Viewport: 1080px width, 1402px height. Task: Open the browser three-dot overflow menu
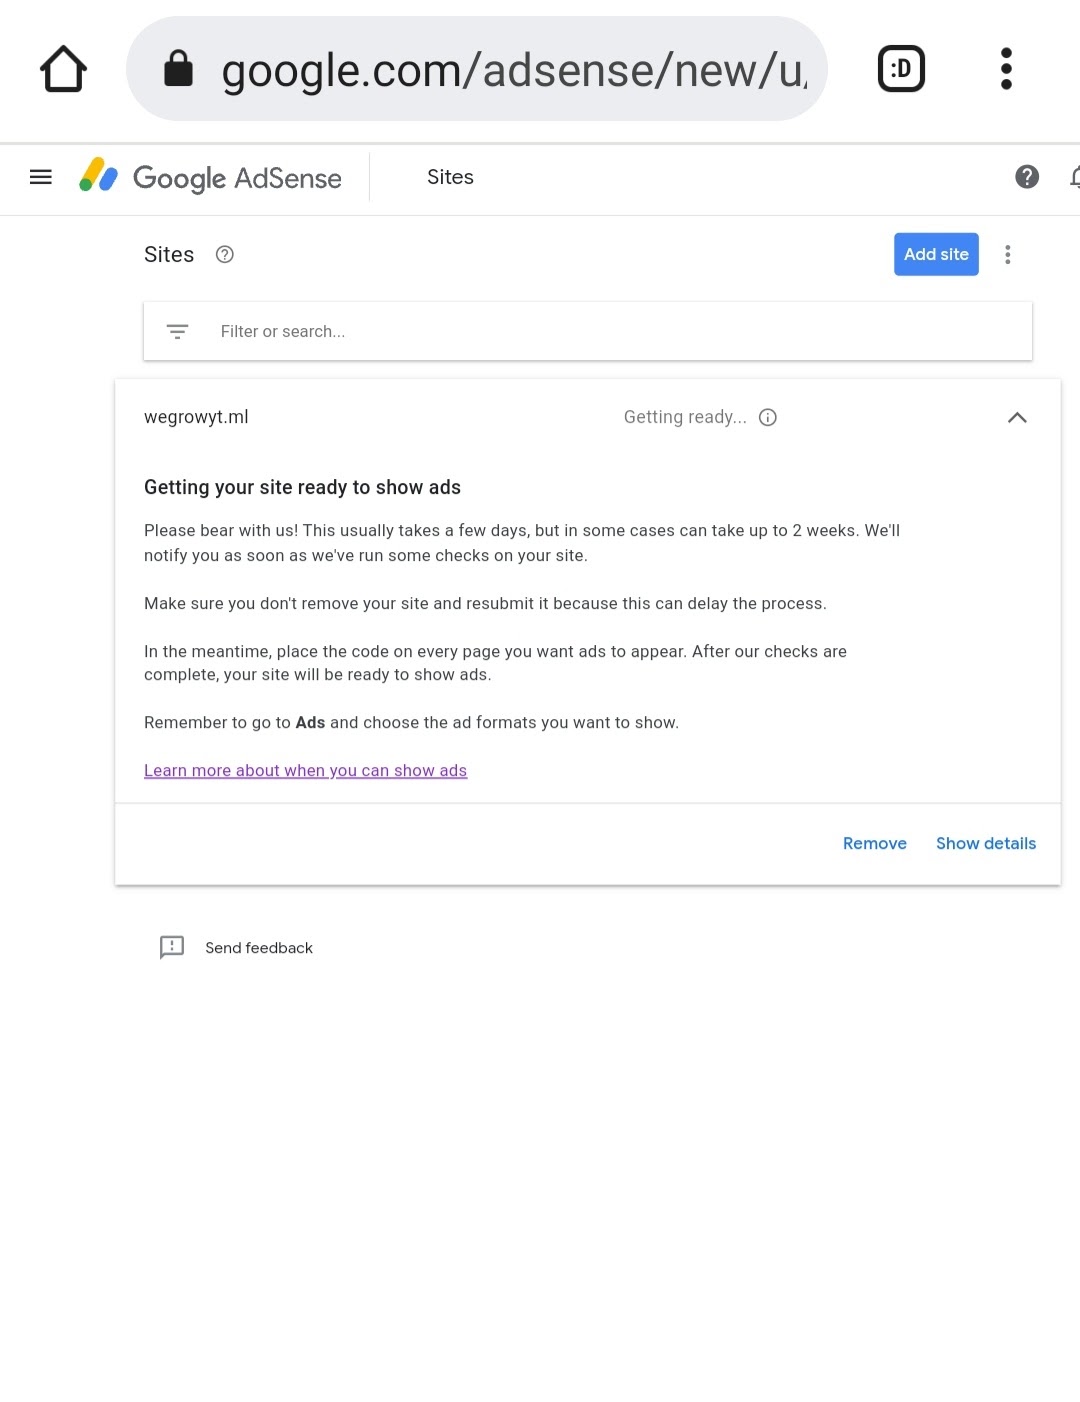(x=1006, y=69)
